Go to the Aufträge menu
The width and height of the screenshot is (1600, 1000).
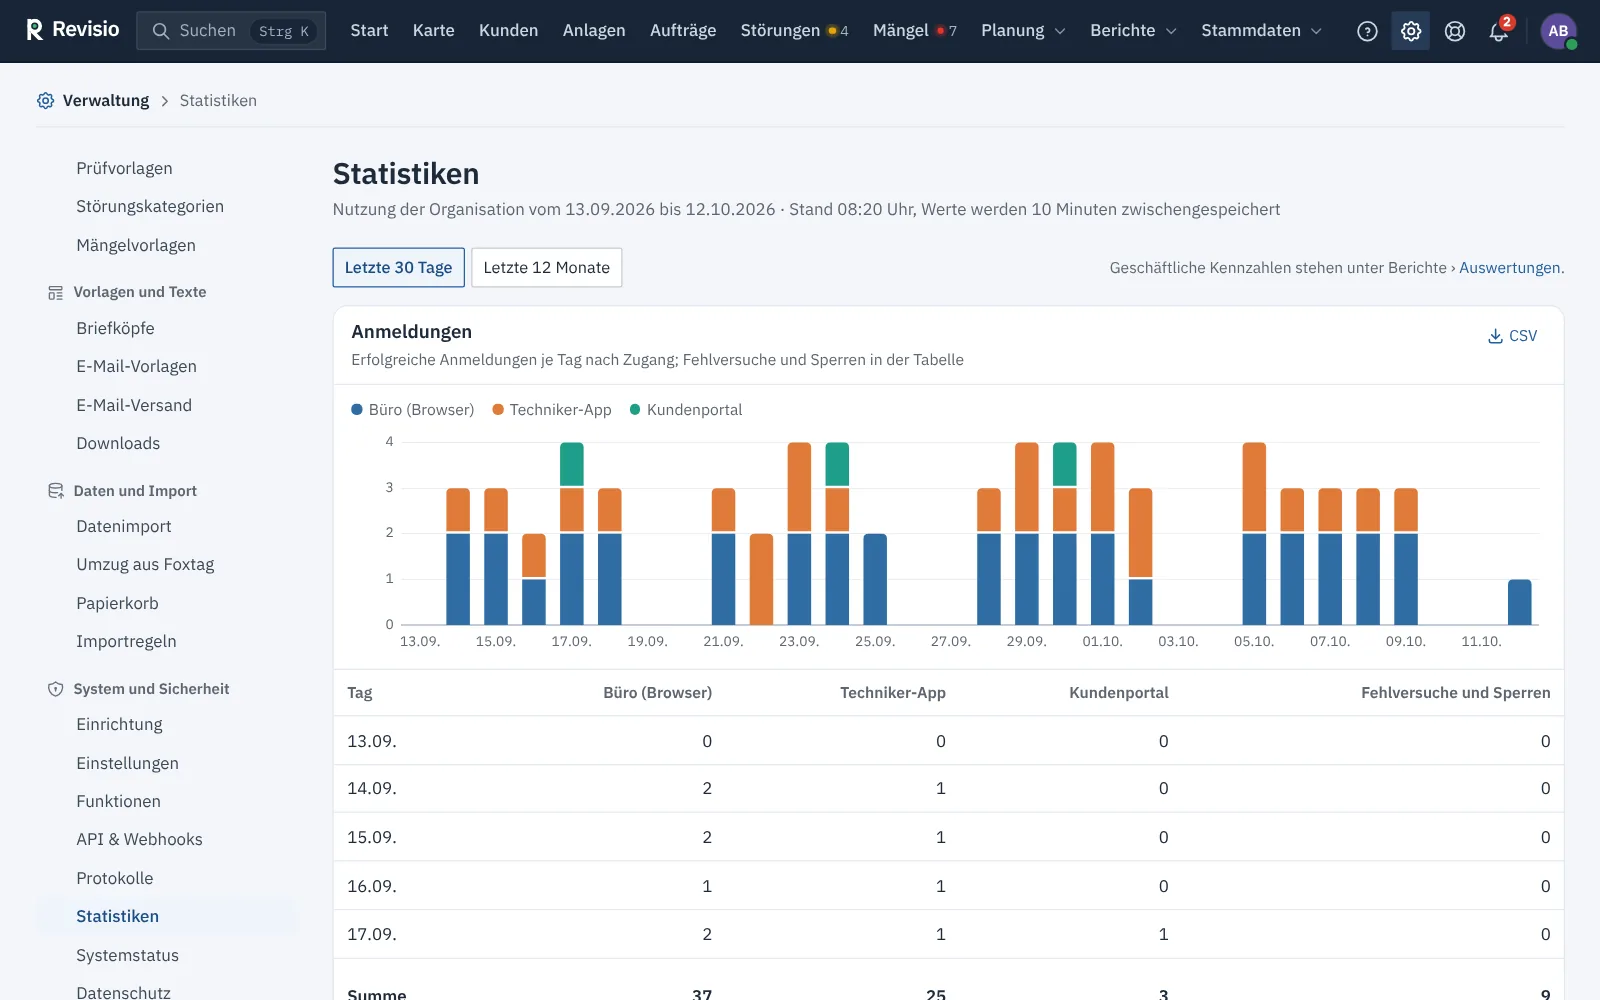683,31
